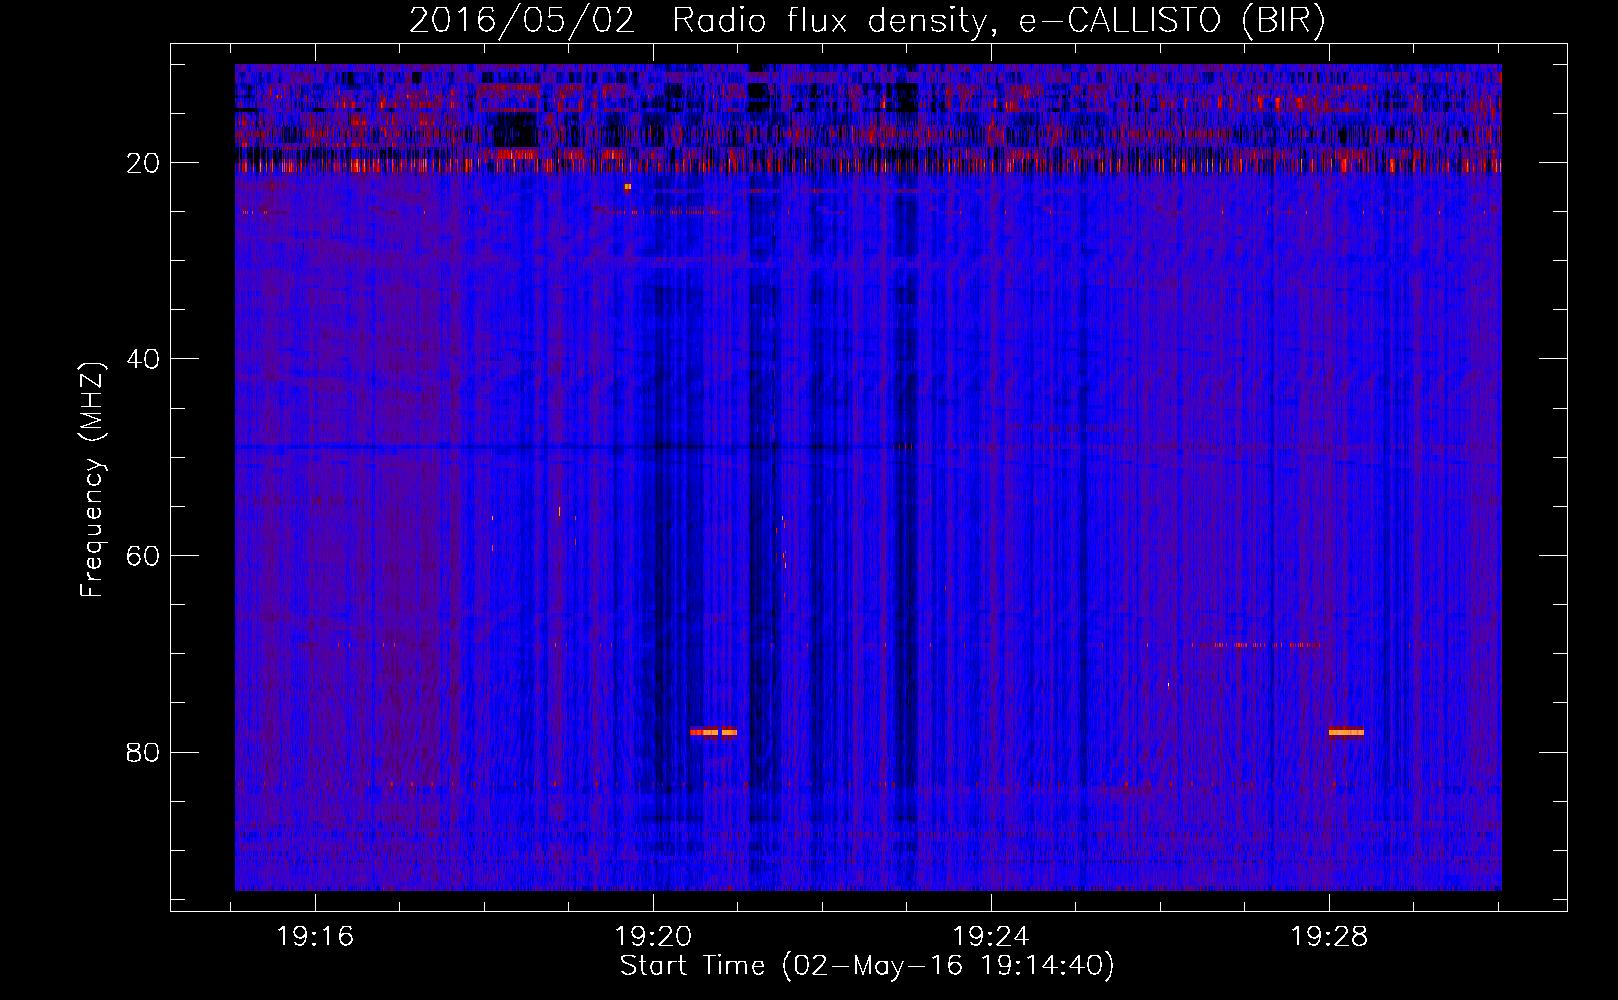1618x1000 pixels.
Task: Click the bright burst near 78 MHz after 19:20
Action: pos(713,732)
